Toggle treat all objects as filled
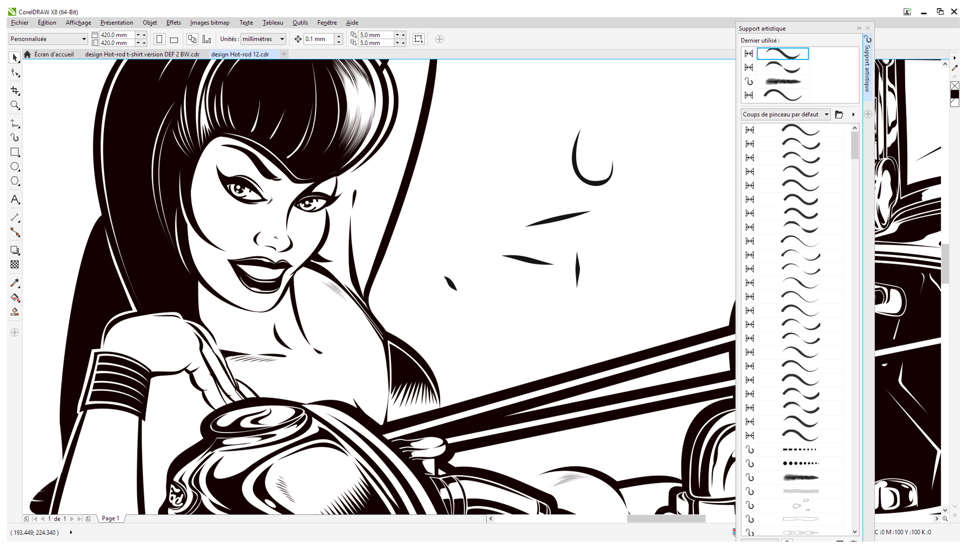This screenshot has height=549, width=966. pos(418,39)
